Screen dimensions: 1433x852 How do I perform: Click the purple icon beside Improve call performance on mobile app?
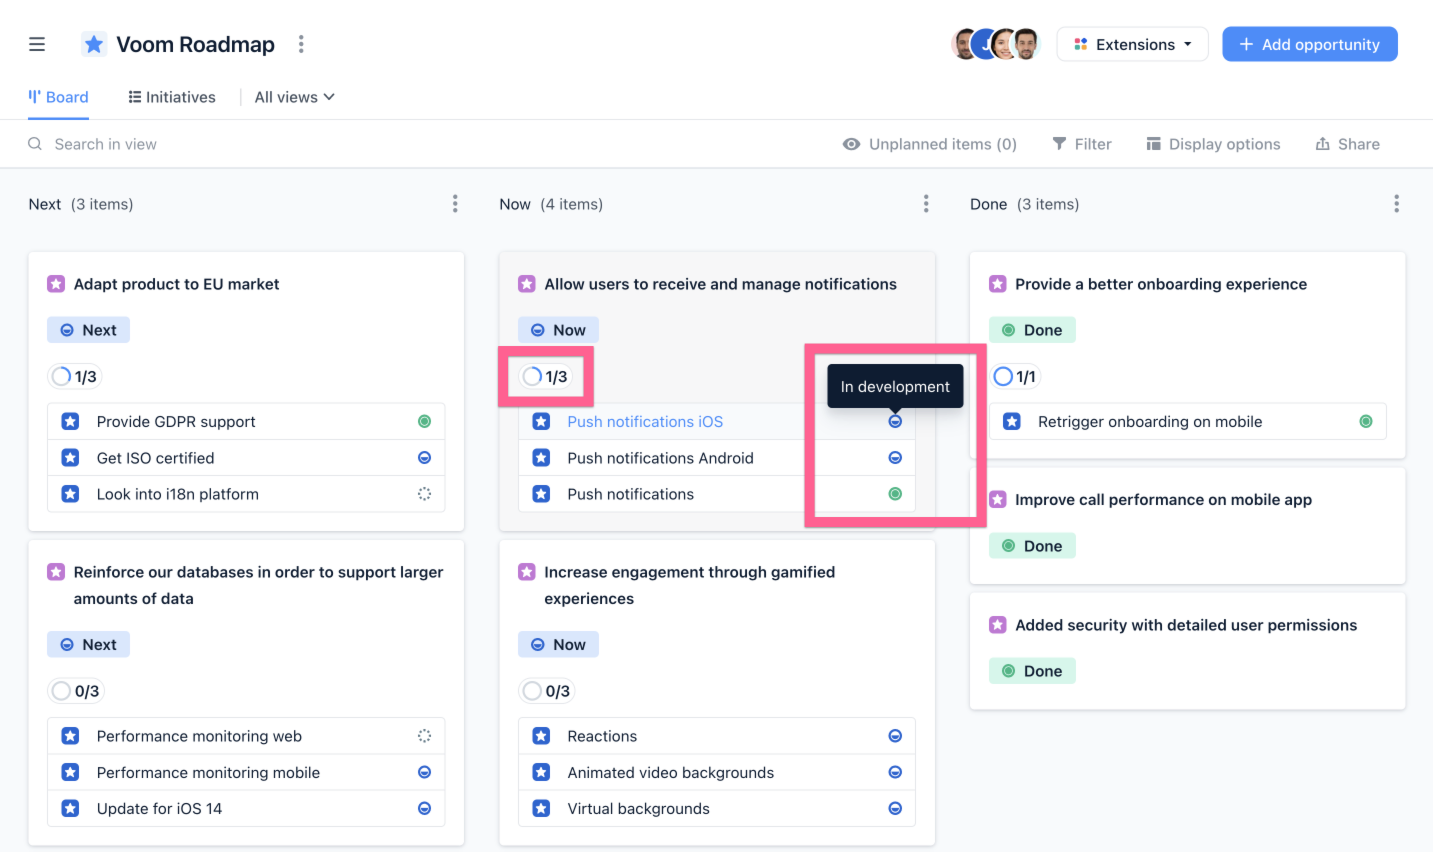(x=997, y=499)
